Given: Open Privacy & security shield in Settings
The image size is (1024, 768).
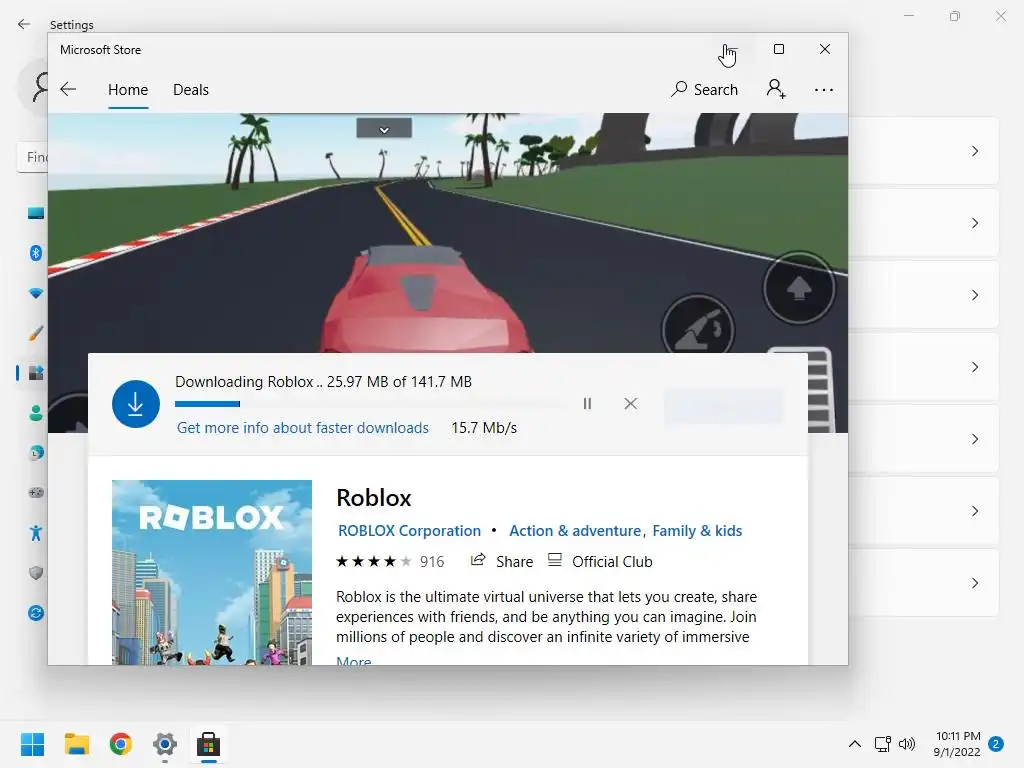Looking at the screenshot, I should pyautogui.click(x=36, y=573).
